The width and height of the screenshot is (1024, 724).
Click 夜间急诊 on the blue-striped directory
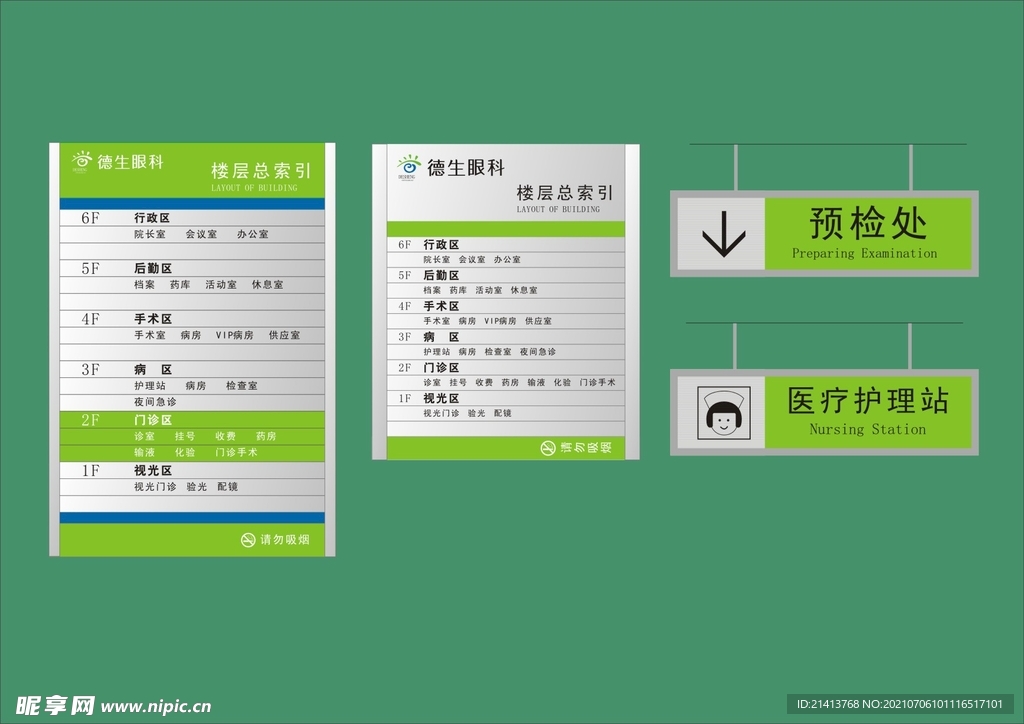(x=155, y=402)
